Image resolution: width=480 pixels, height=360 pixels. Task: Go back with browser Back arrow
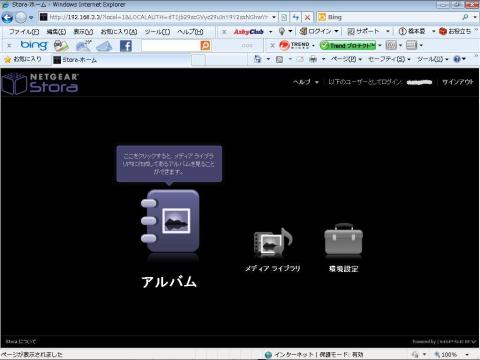[x=7, y=17]
